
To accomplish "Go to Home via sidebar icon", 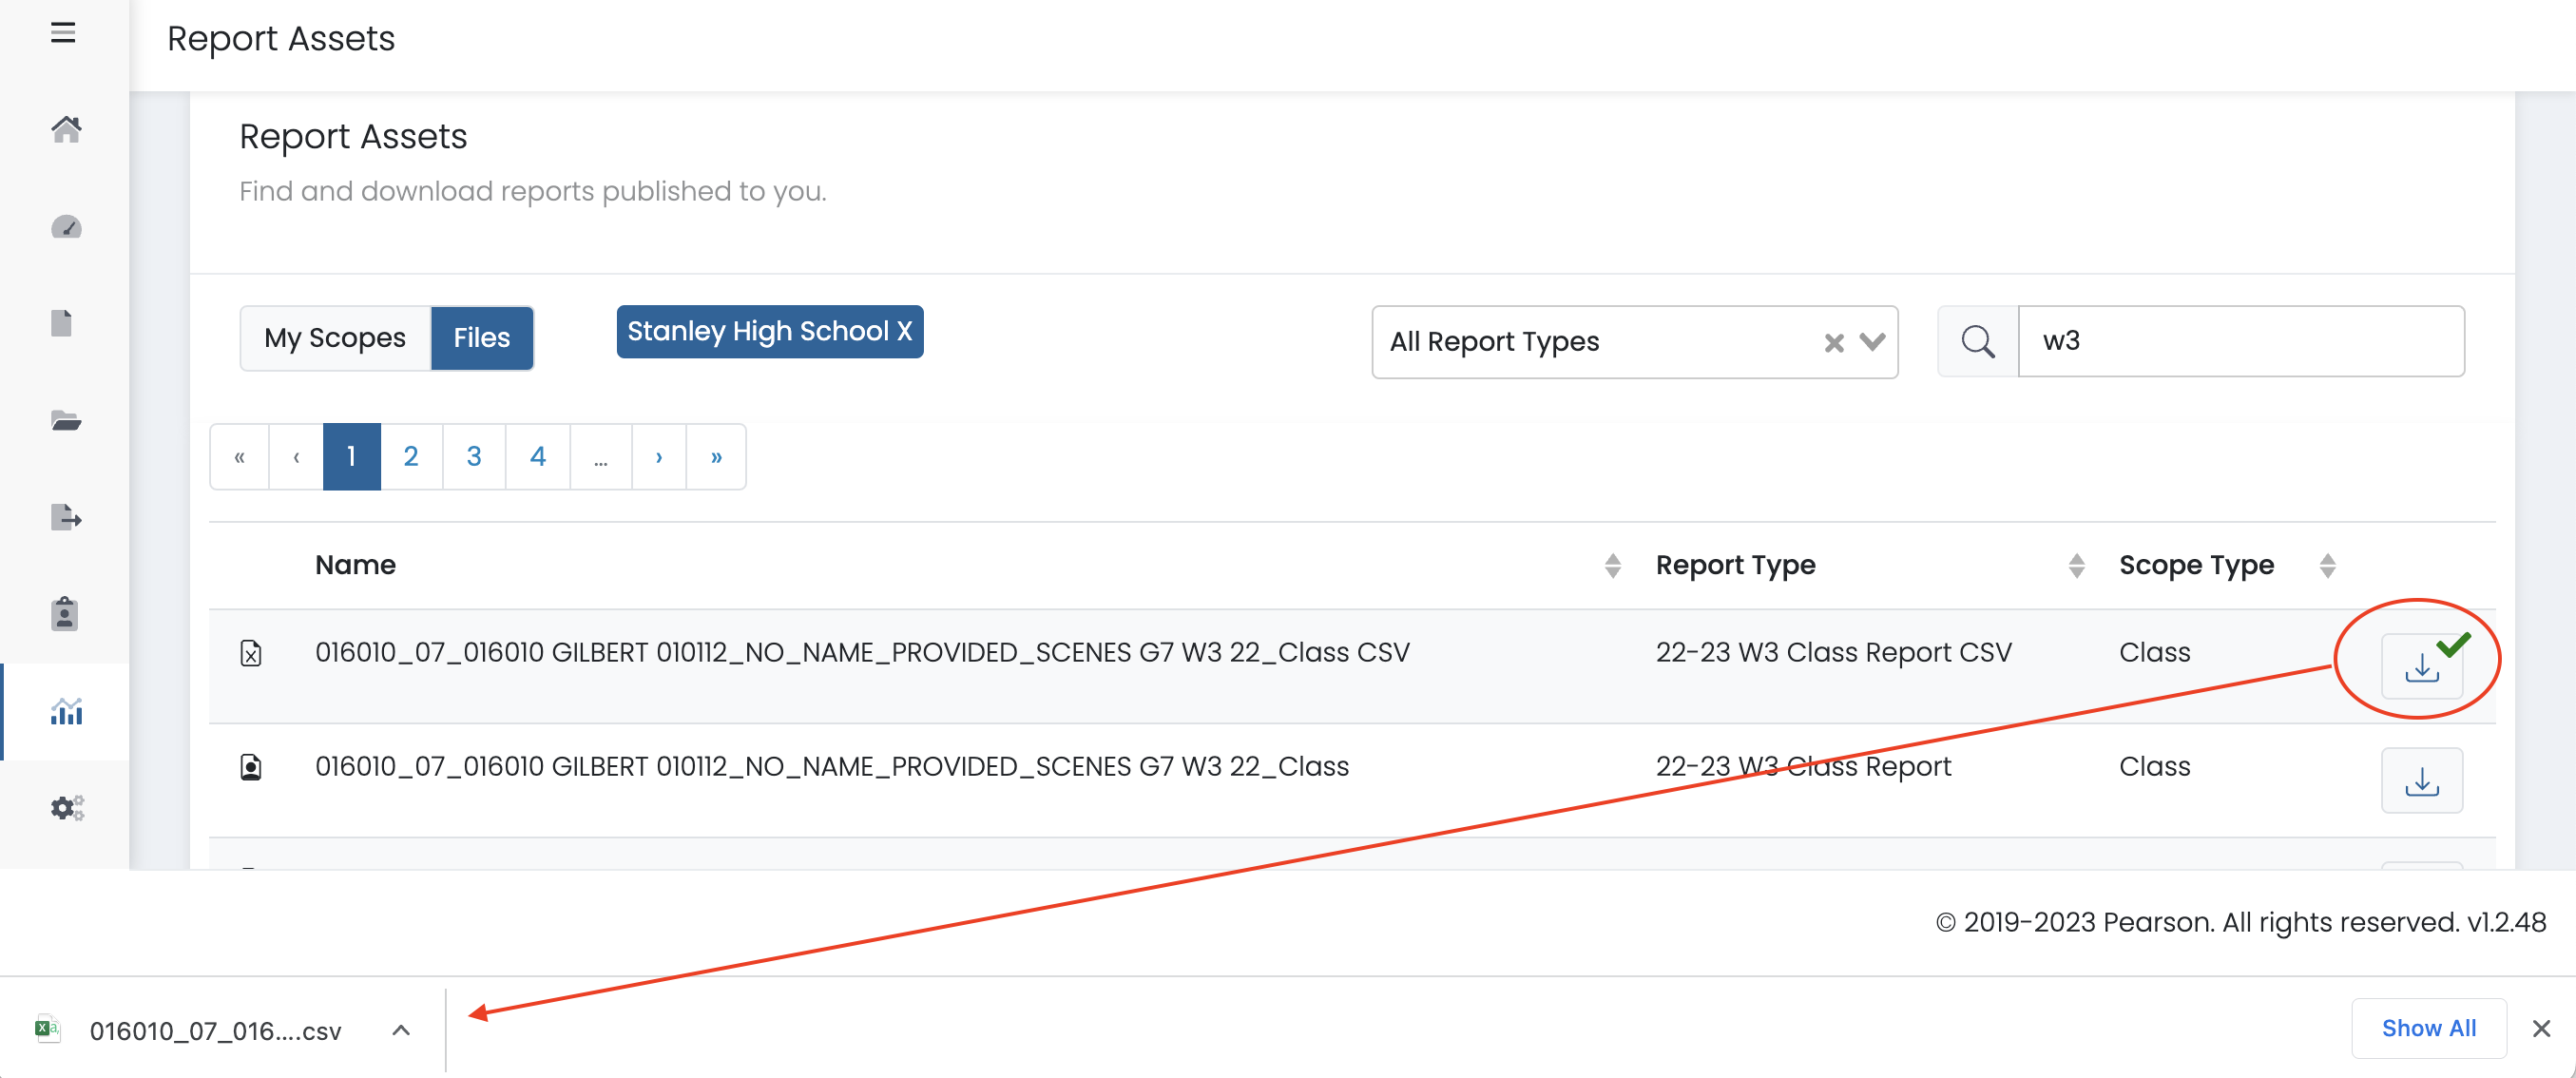I will pyautogui.click(x=66, y=129).
